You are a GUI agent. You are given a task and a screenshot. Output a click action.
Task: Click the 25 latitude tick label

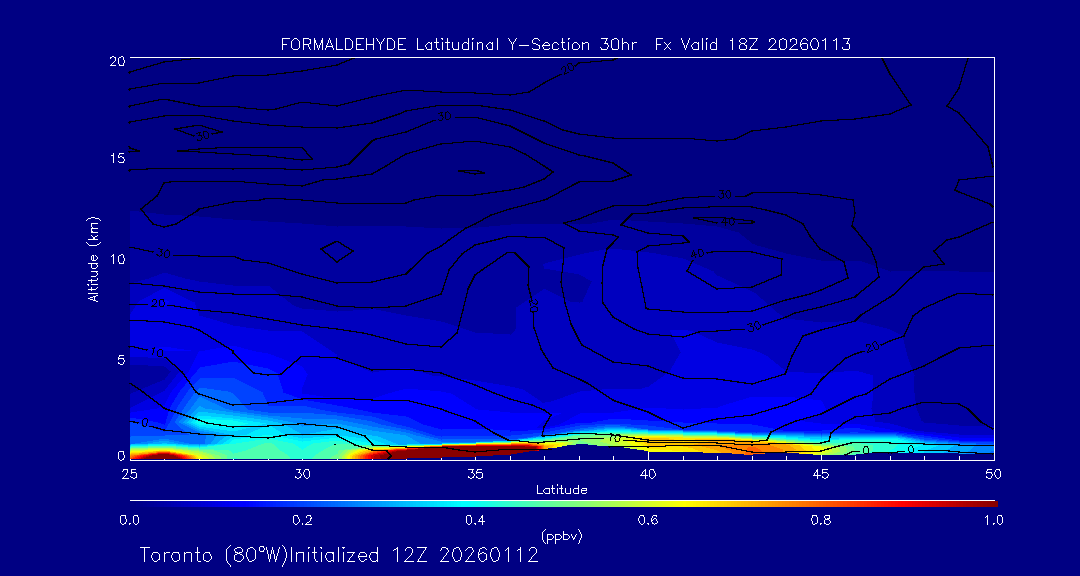(129, 473)
